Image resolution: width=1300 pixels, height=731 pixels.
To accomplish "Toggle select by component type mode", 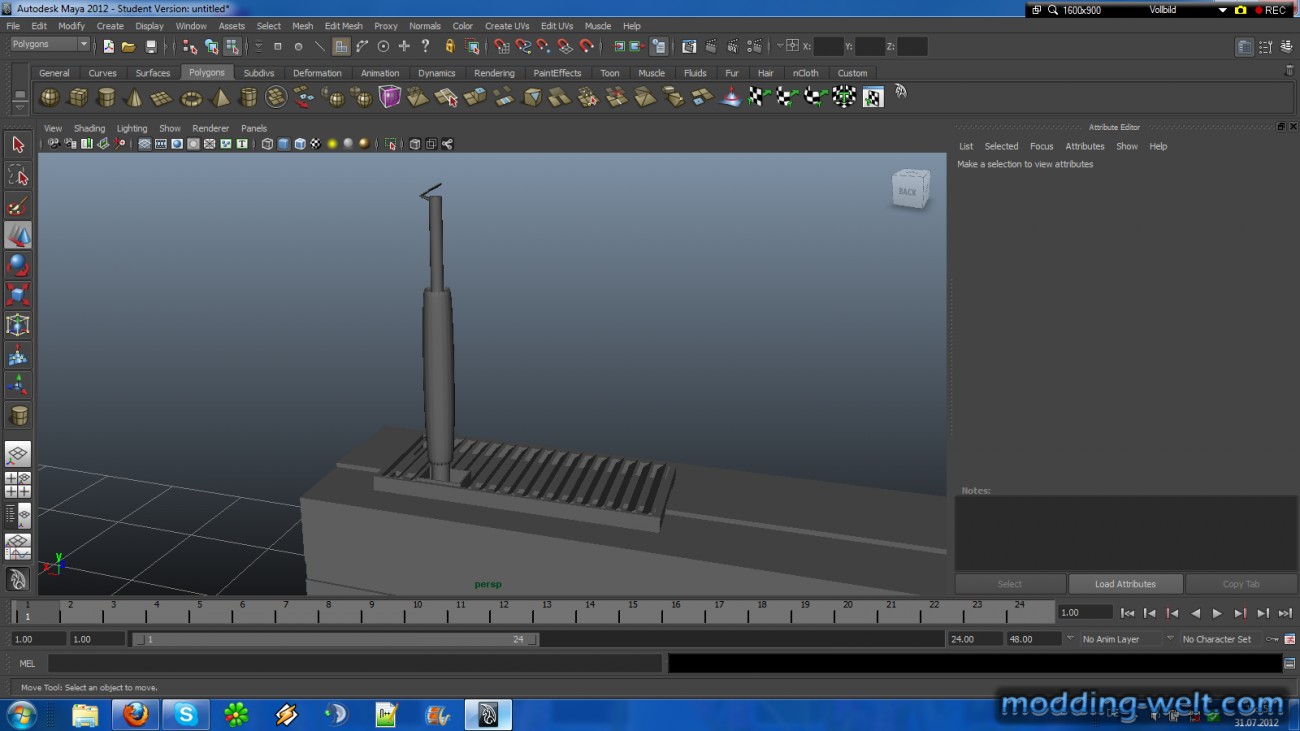I will coord(232,46).
